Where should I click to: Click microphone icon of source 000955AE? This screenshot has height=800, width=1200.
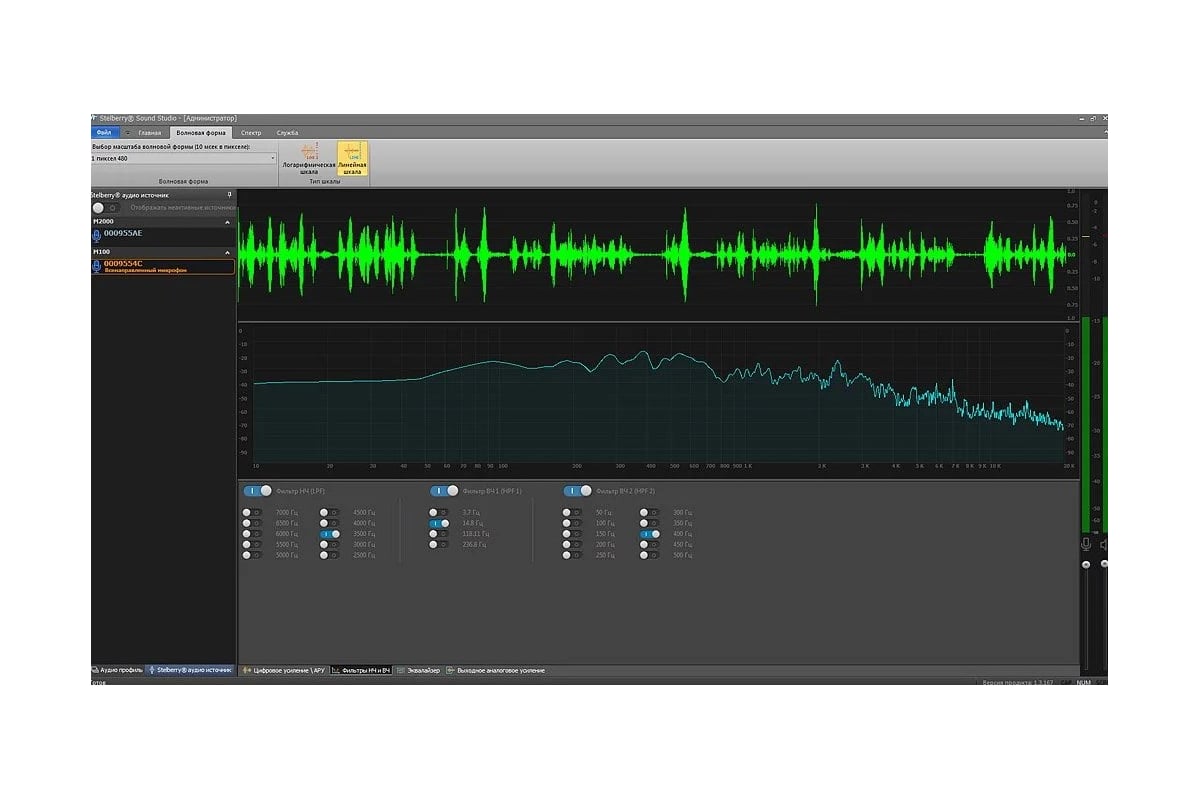(x=97, y=234)
